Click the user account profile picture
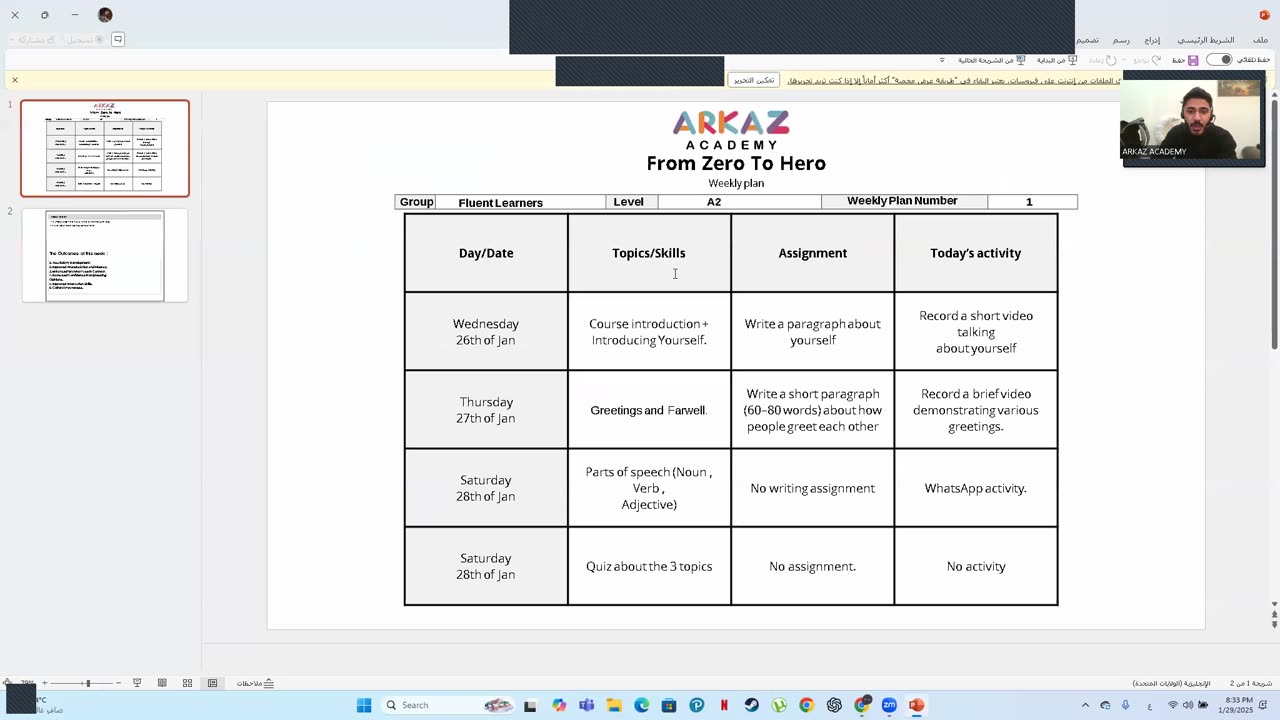1280x720 pixels. [x=105, y=15]
